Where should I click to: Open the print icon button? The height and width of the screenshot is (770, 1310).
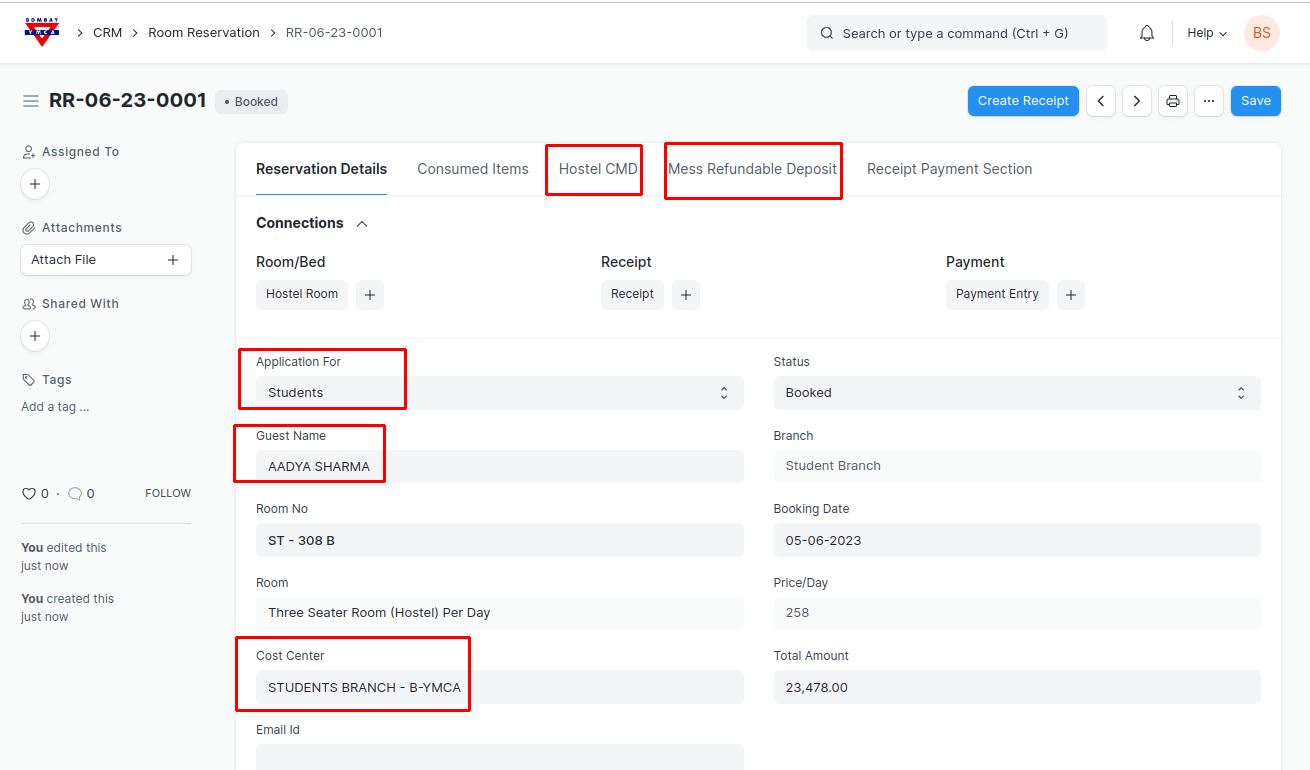pos(1173,101)
